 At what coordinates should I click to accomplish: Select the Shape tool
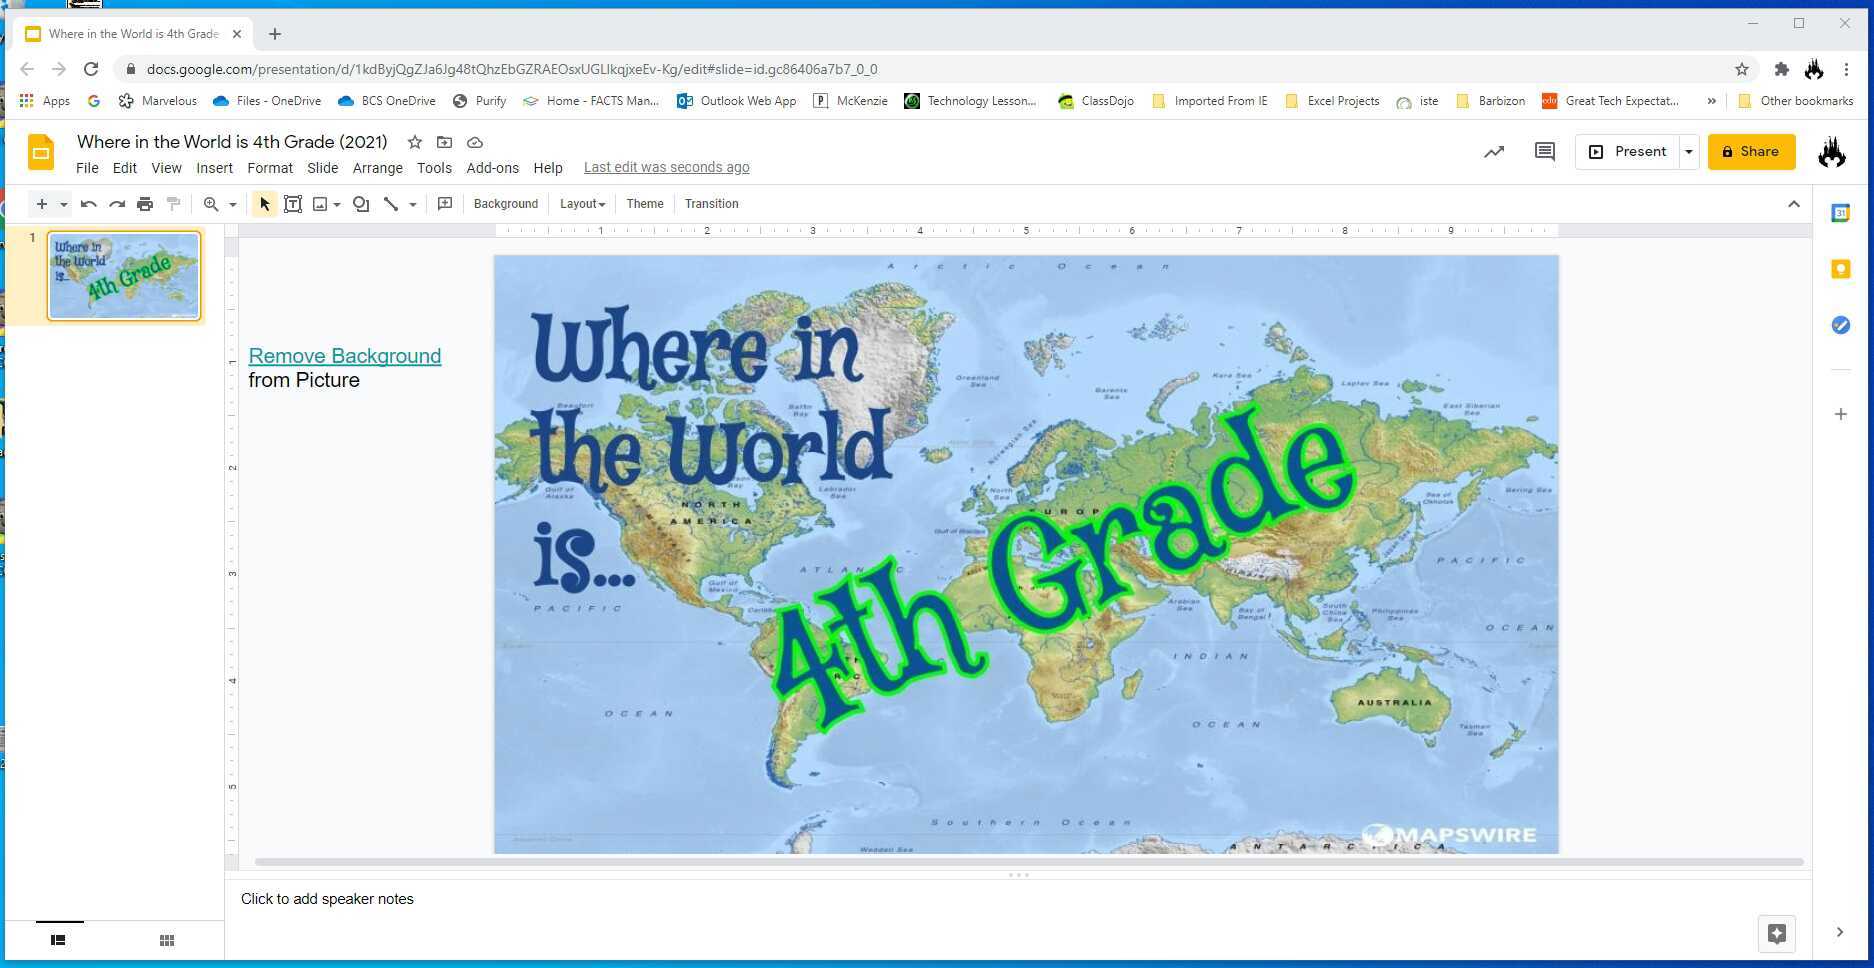pos(361,204)
